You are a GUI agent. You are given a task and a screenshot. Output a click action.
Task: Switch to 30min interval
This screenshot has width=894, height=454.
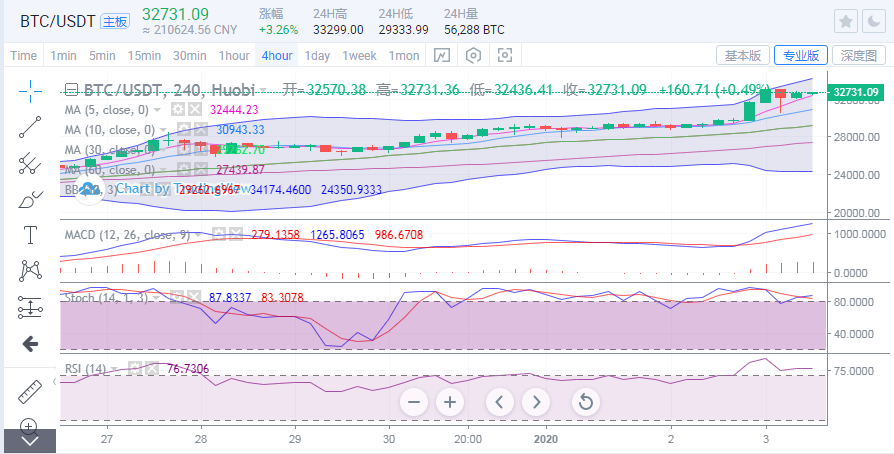190,56
